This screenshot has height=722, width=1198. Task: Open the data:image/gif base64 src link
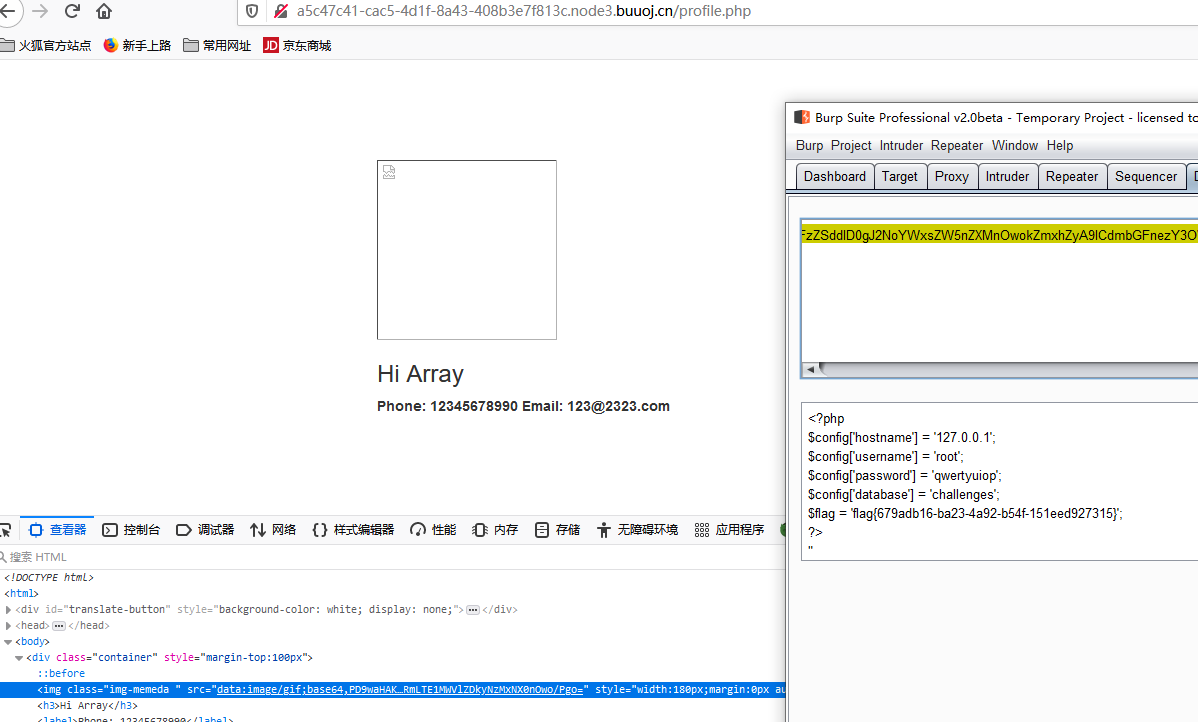pyautogui.click(x=400, y=690)
